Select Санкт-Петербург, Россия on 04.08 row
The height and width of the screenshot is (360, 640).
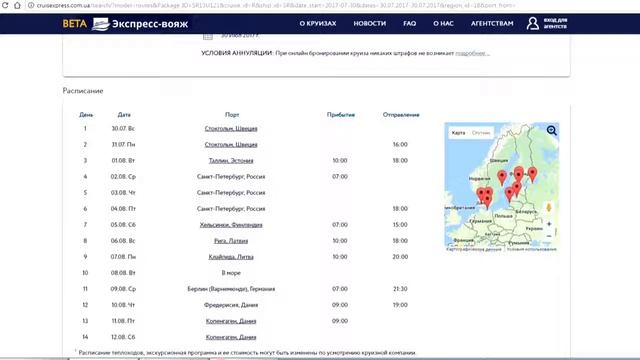tap(231, 209)
